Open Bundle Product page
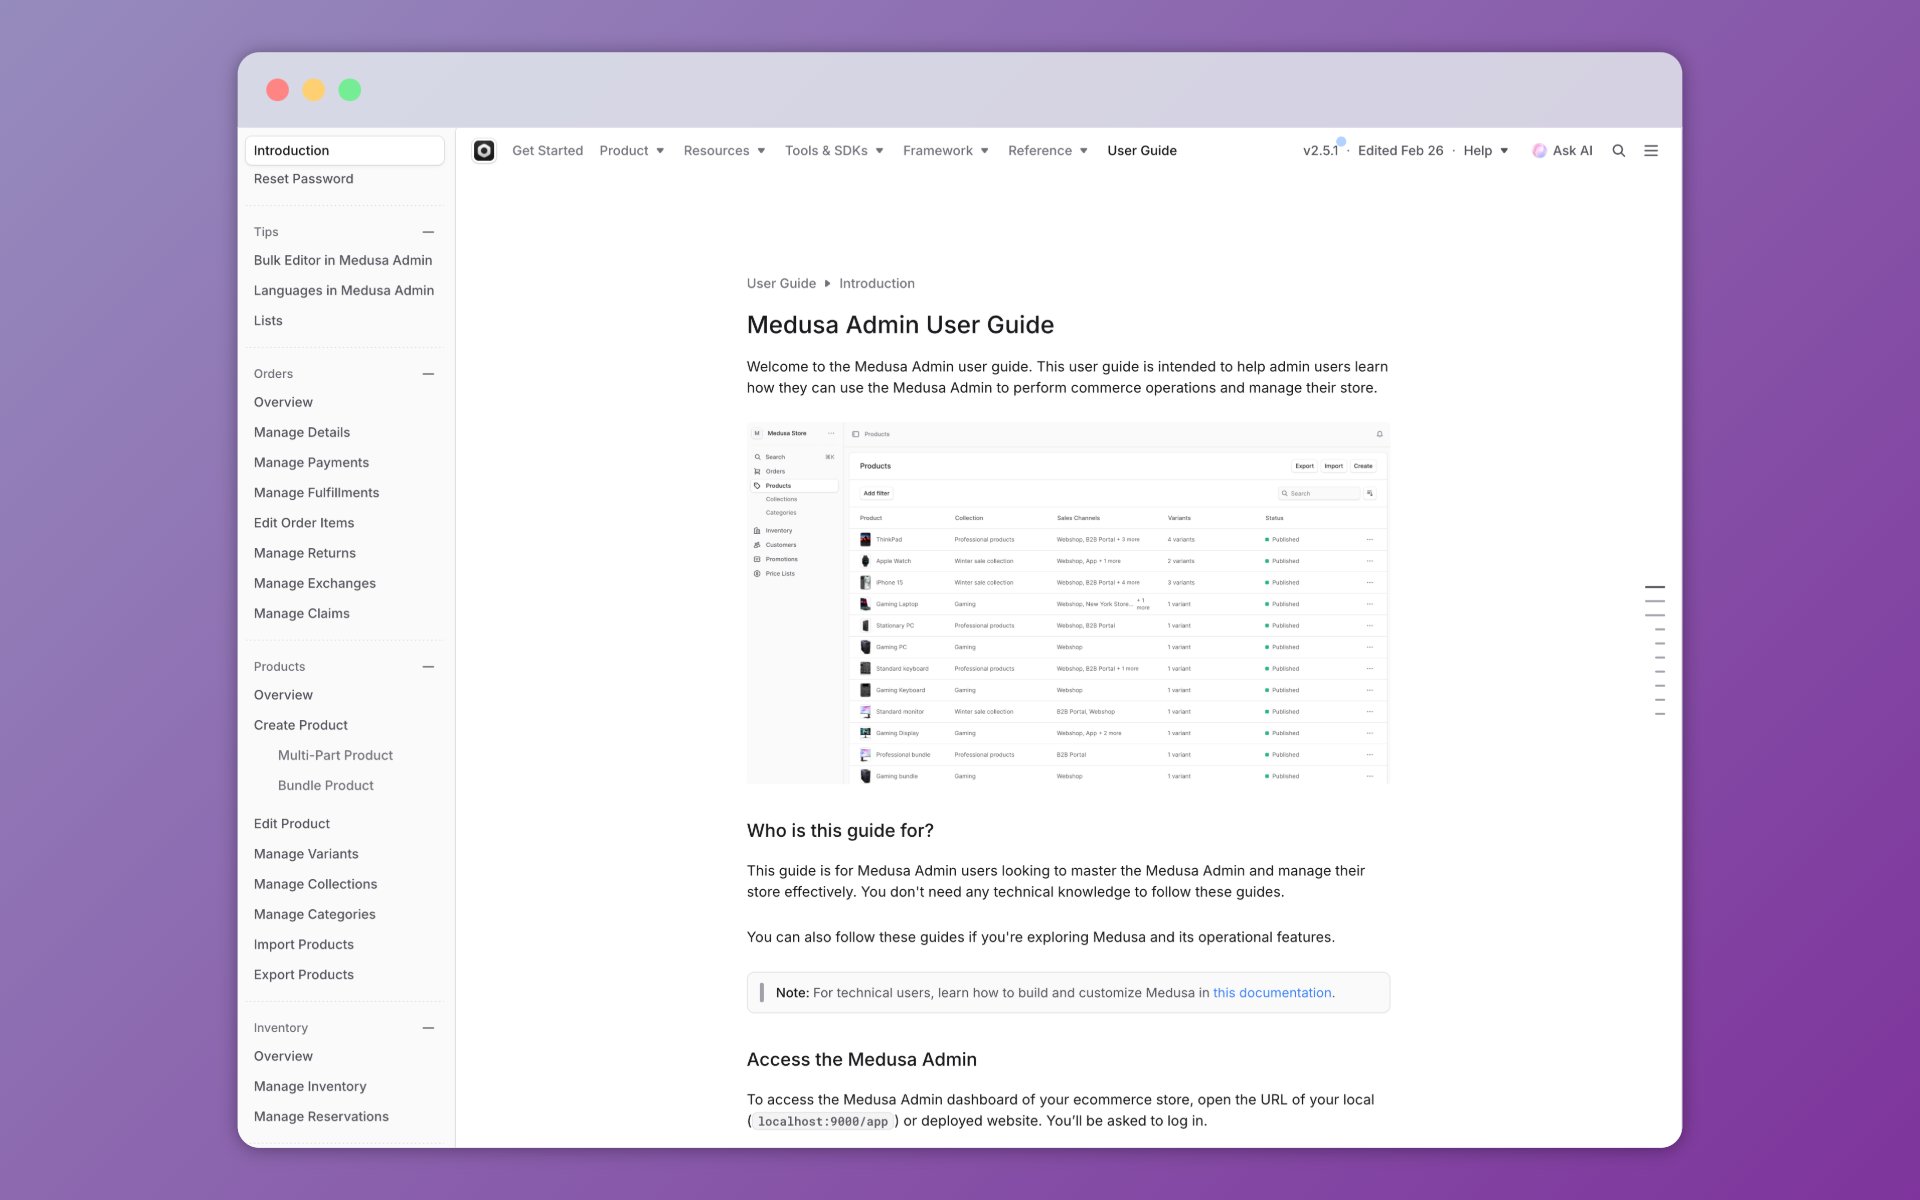Viewport: 1920px width, 1200px height. pos(326,786)
